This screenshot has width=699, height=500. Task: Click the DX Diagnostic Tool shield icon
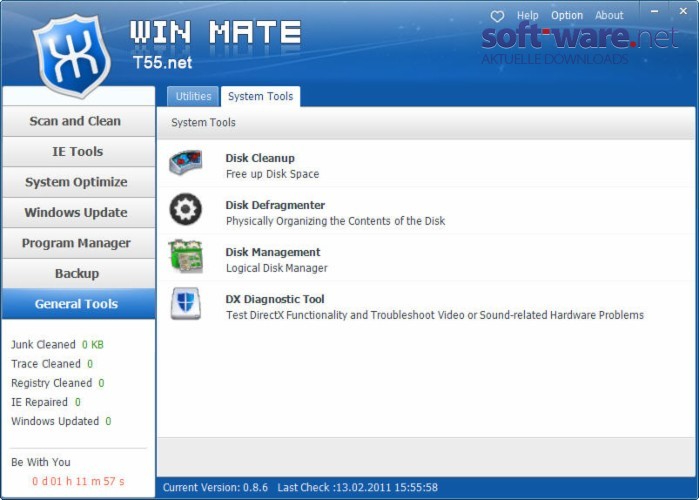tap(185, 303)
